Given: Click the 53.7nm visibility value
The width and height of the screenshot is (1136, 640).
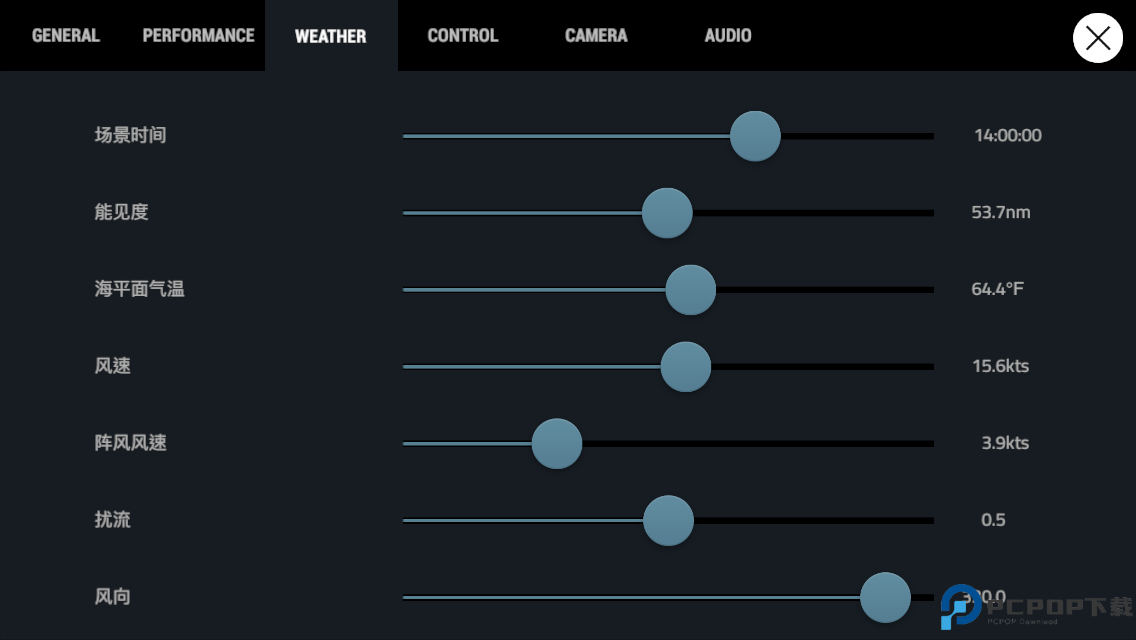Looking at the screenshot, I should [x=1001, y=213].
